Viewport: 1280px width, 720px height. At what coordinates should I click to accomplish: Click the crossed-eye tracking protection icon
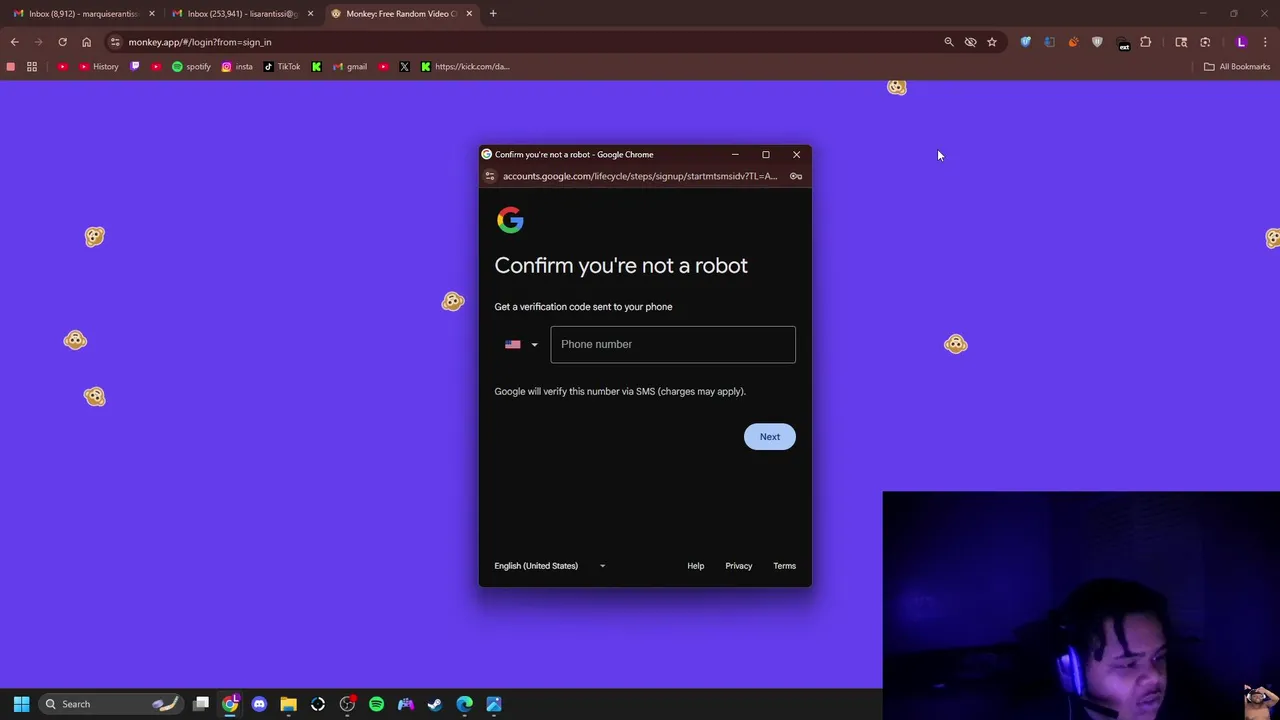(970, 42)
